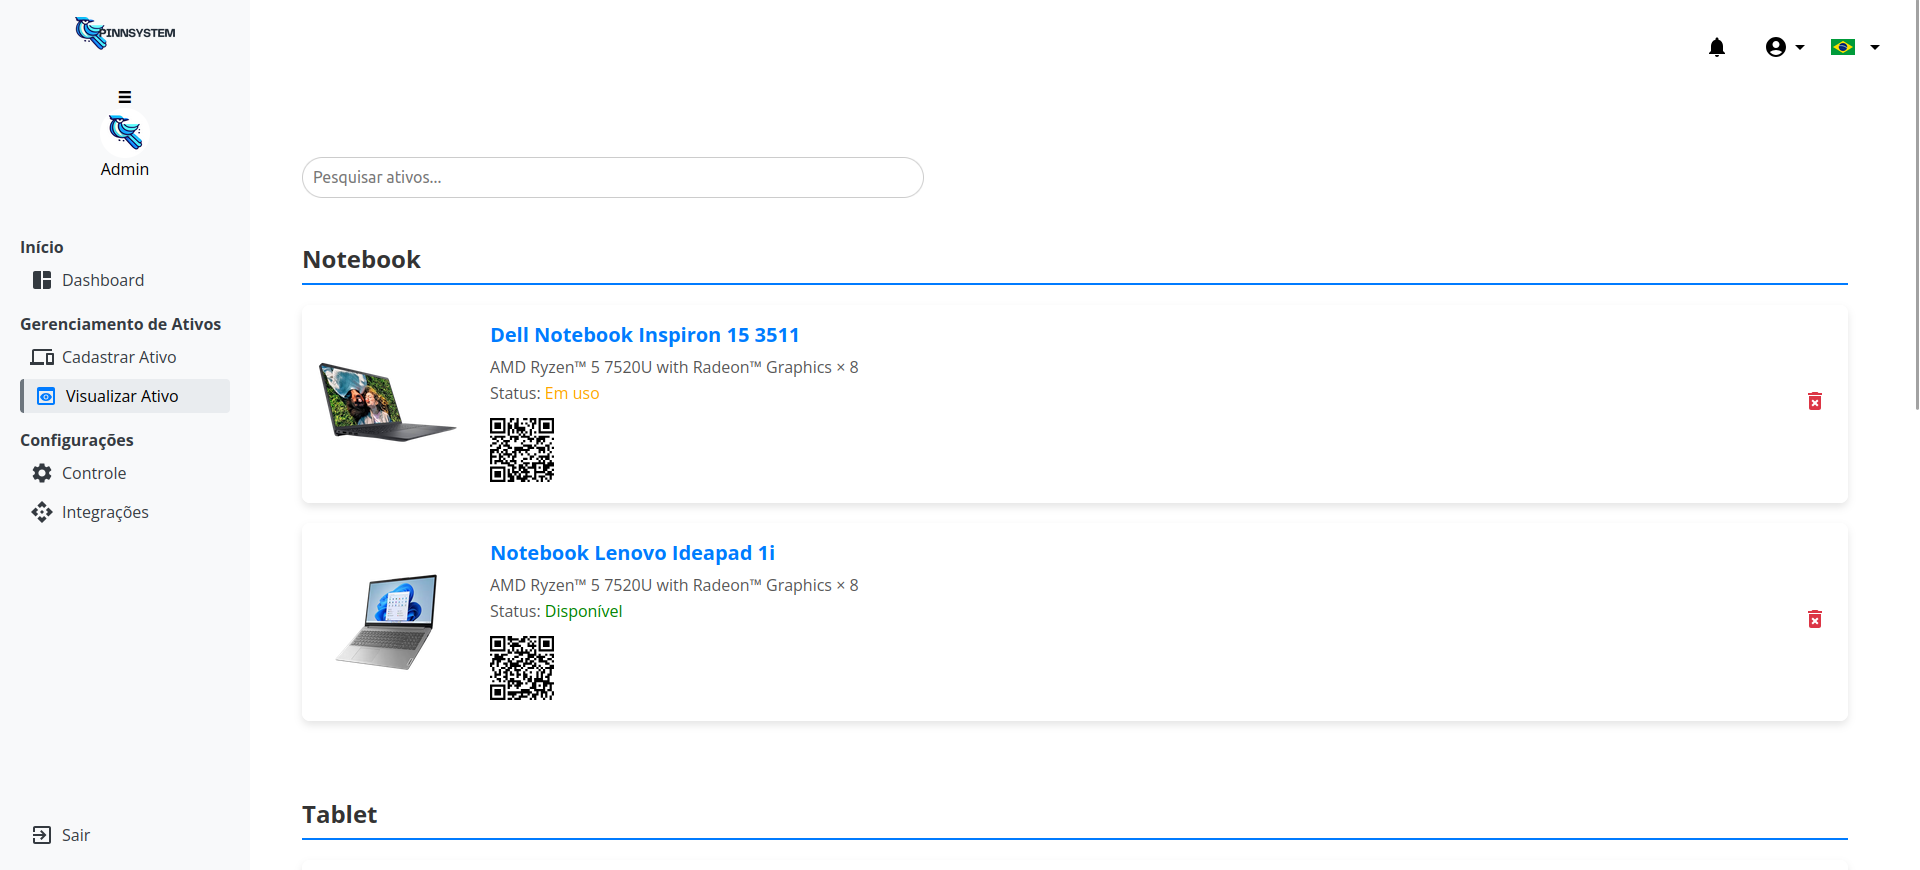This screenshot has width=1920, height=870.
Task: Toggle the hamburger sidebar menu
Action: [125, 97]
